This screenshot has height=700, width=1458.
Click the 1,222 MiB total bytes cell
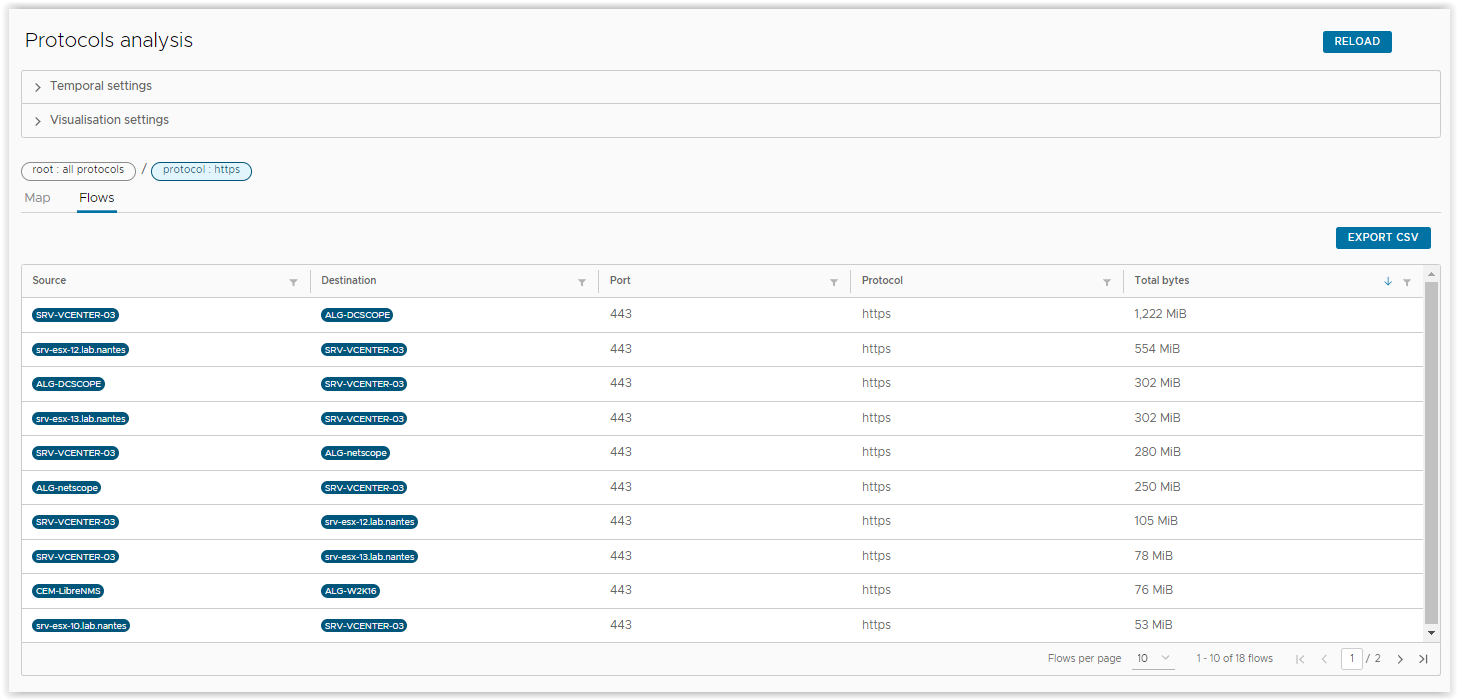1160,314
